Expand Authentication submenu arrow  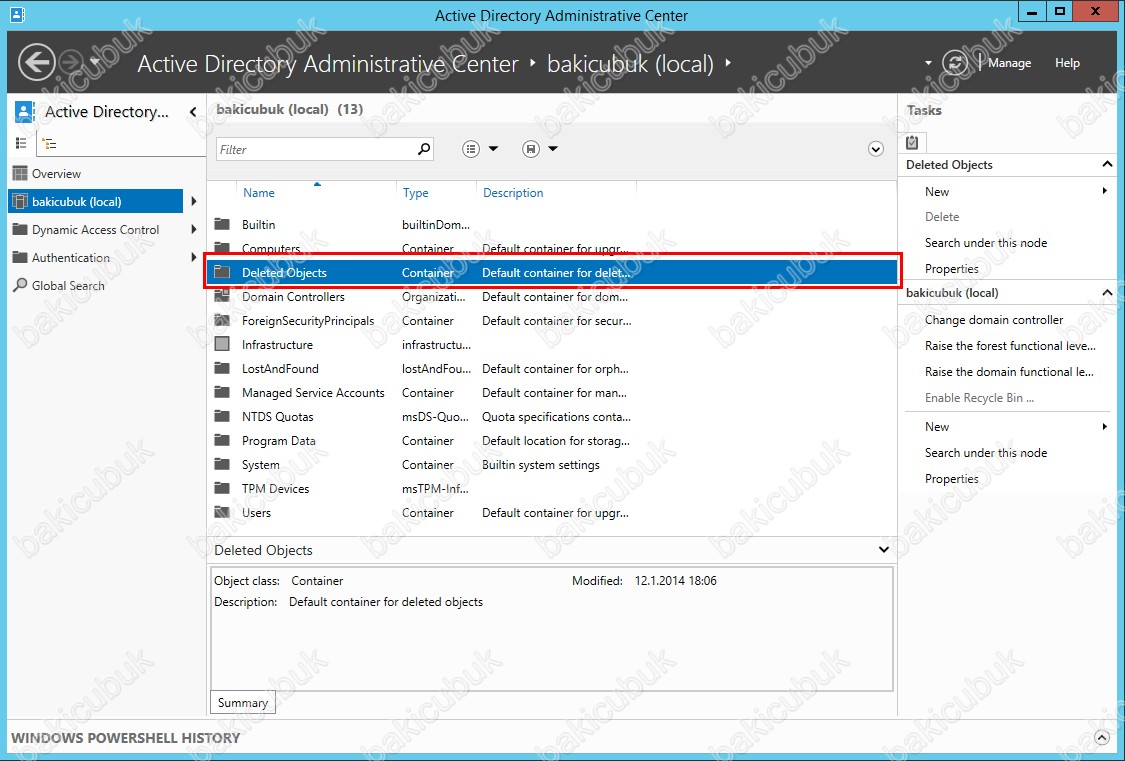pos(193,257)
